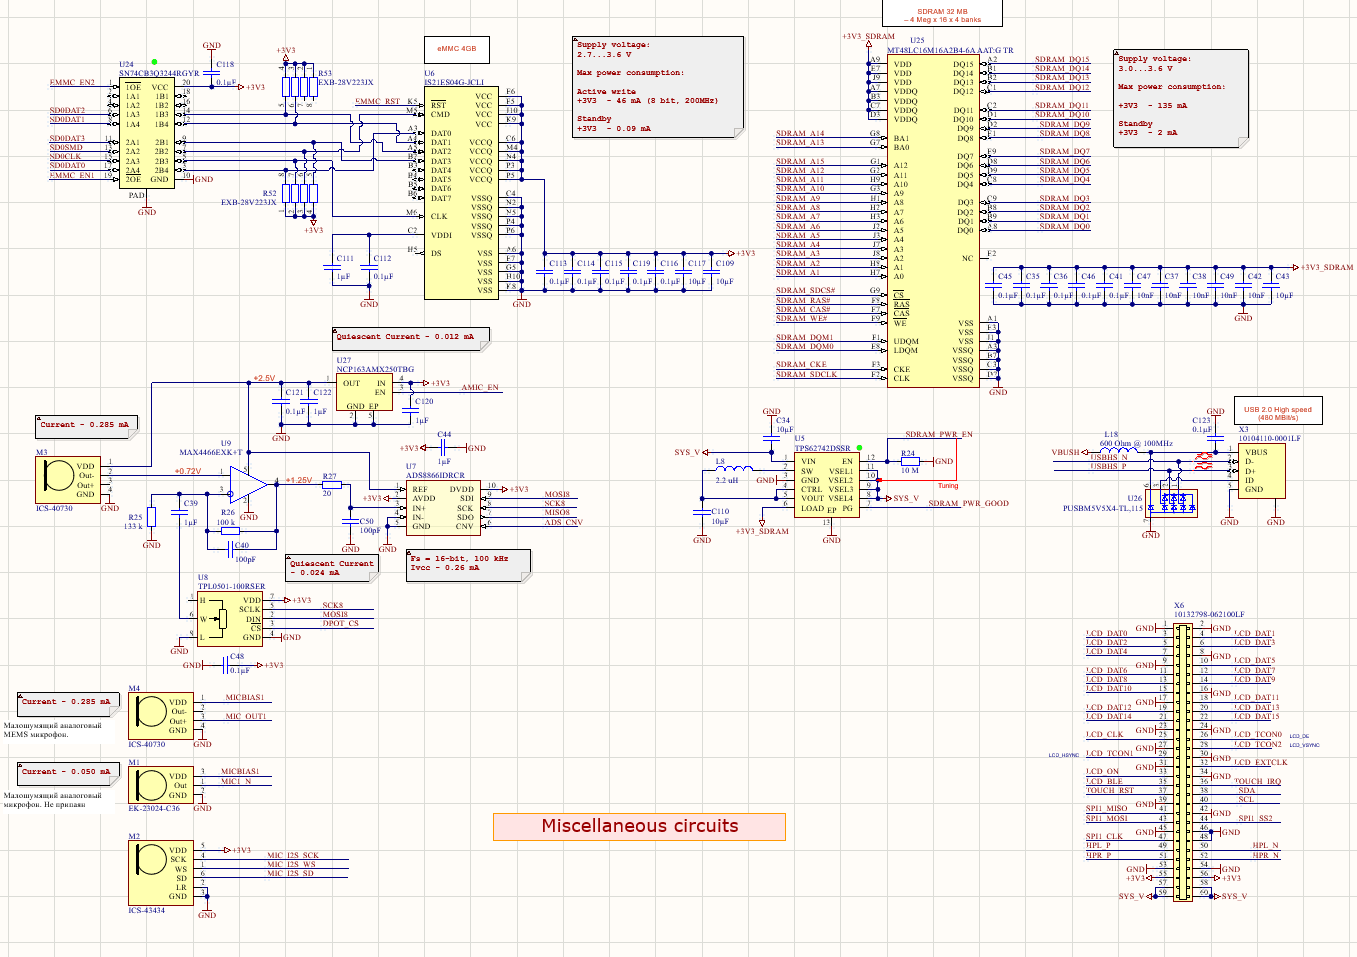Select the U5 TPS62742DSSR converter
The image size is (1357, 957).
tap(827, 484)
